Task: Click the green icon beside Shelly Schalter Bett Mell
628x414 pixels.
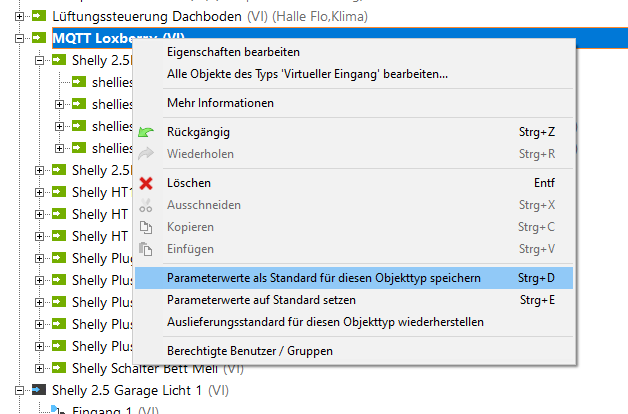Action: pos(59,368)
